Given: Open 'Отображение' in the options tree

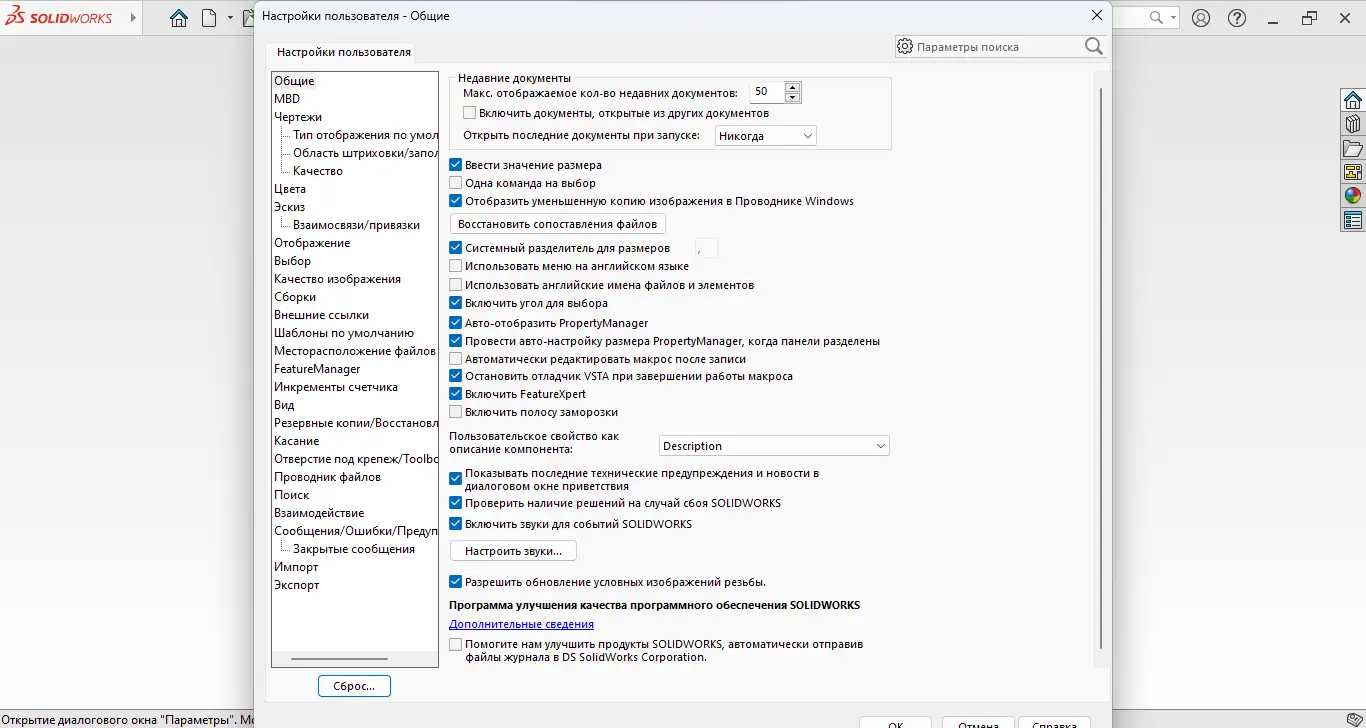Looking at the screenshot, I should click(x=312, y=243).
